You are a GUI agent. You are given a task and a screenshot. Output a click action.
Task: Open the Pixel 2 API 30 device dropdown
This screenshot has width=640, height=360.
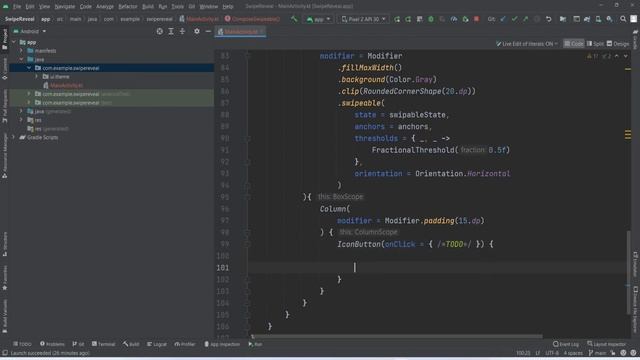click(363, 19)
